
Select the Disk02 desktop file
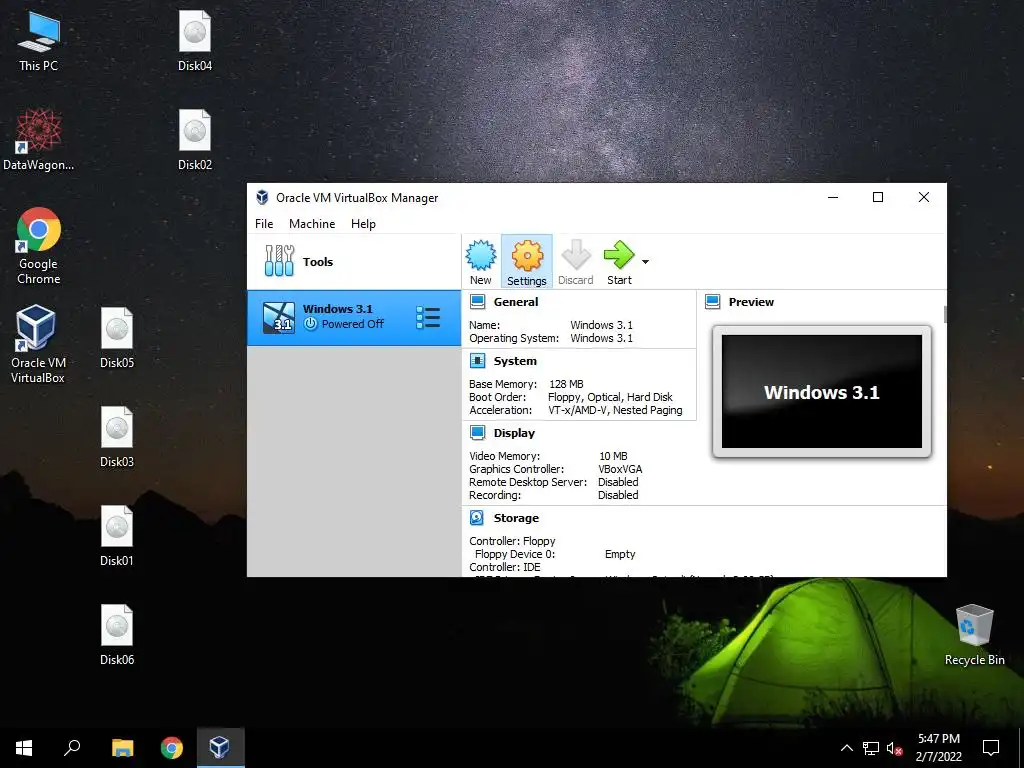[195, 140]
